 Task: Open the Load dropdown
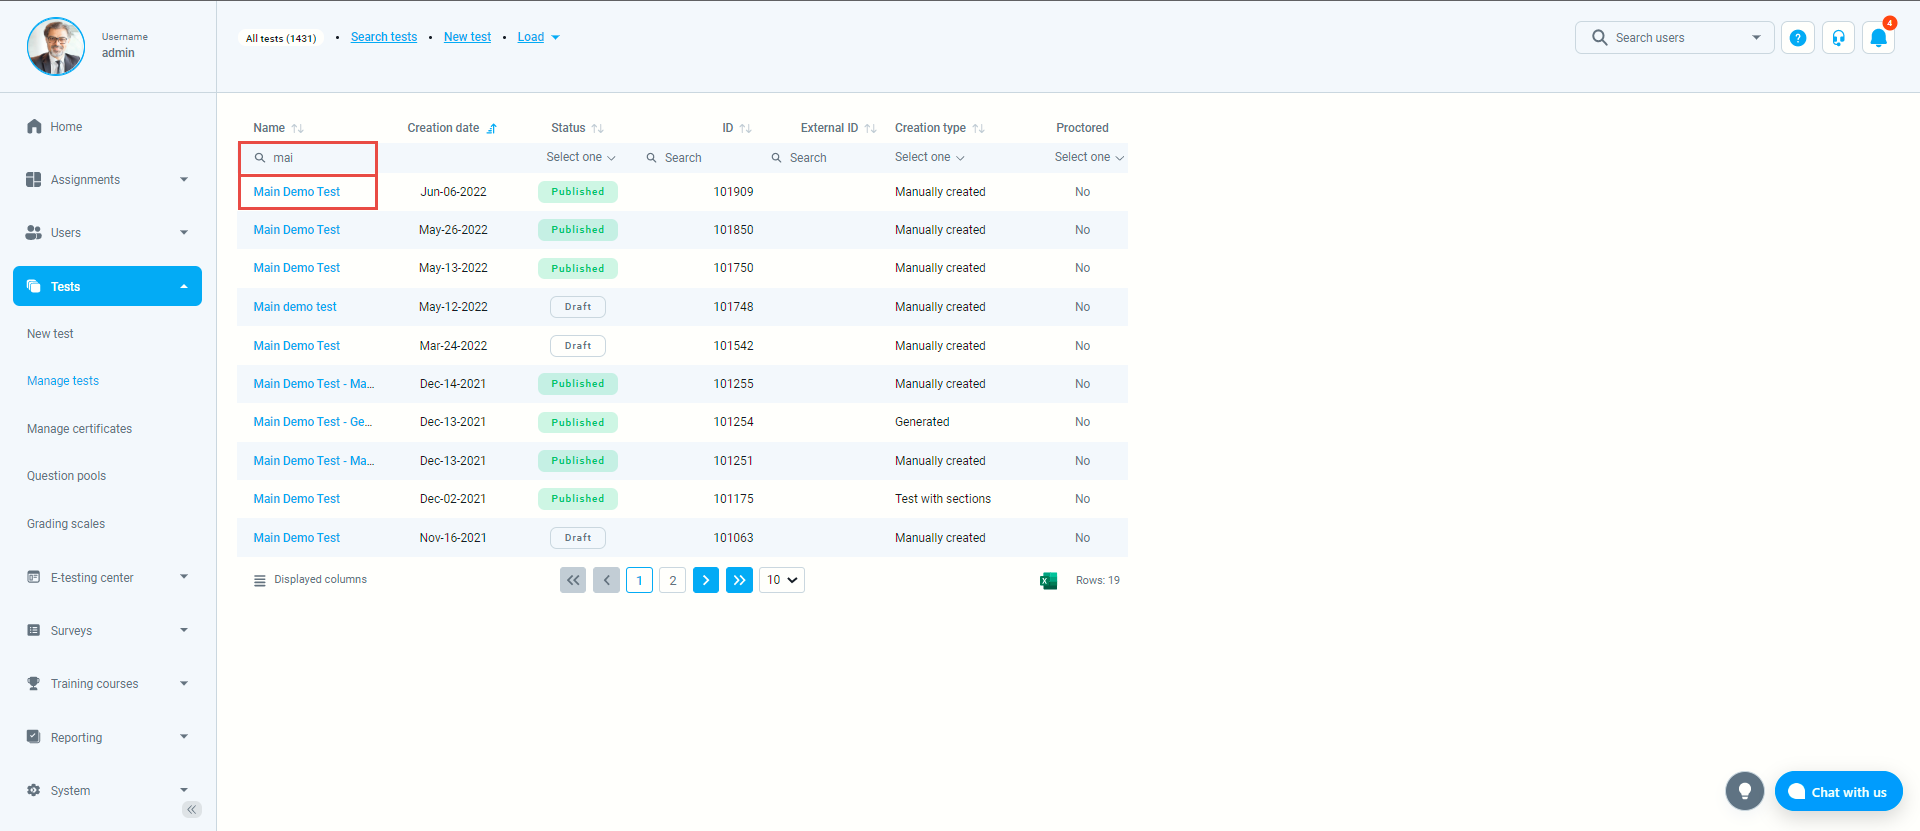[x=538, y=37]
